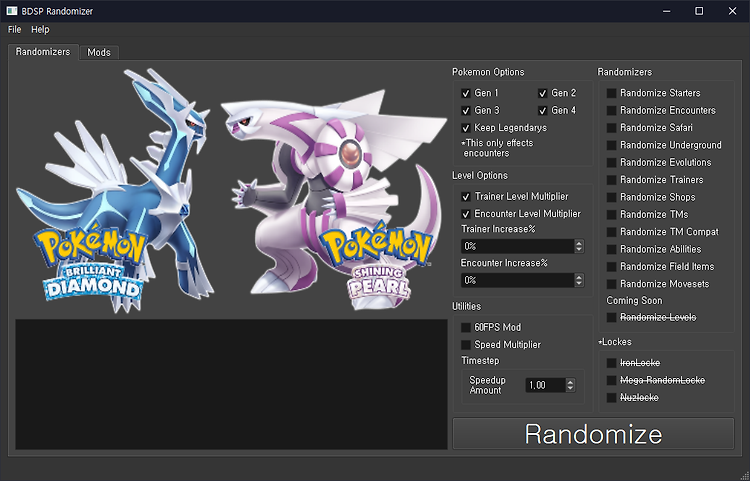Click the Shining Pearl Palkia image
Image resolution: width=750 pixels, height=481 pixels.
[x=335, y=201]
